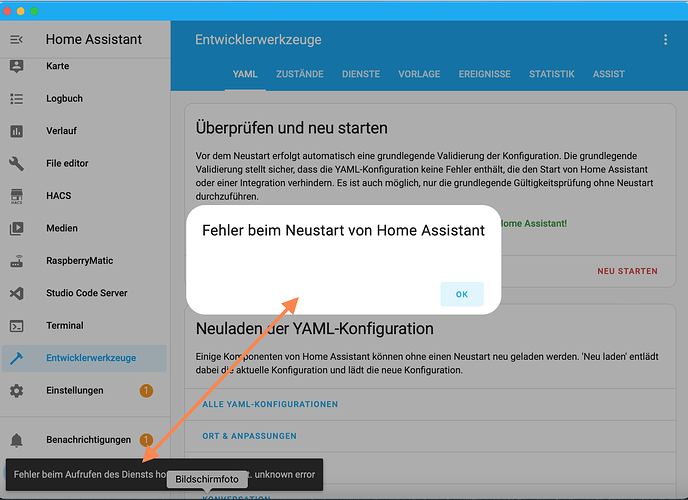Click the 'Überprüfen und neu starten' heading
The width and height of the screenshot is (688, 500).
tap(291, 128)
